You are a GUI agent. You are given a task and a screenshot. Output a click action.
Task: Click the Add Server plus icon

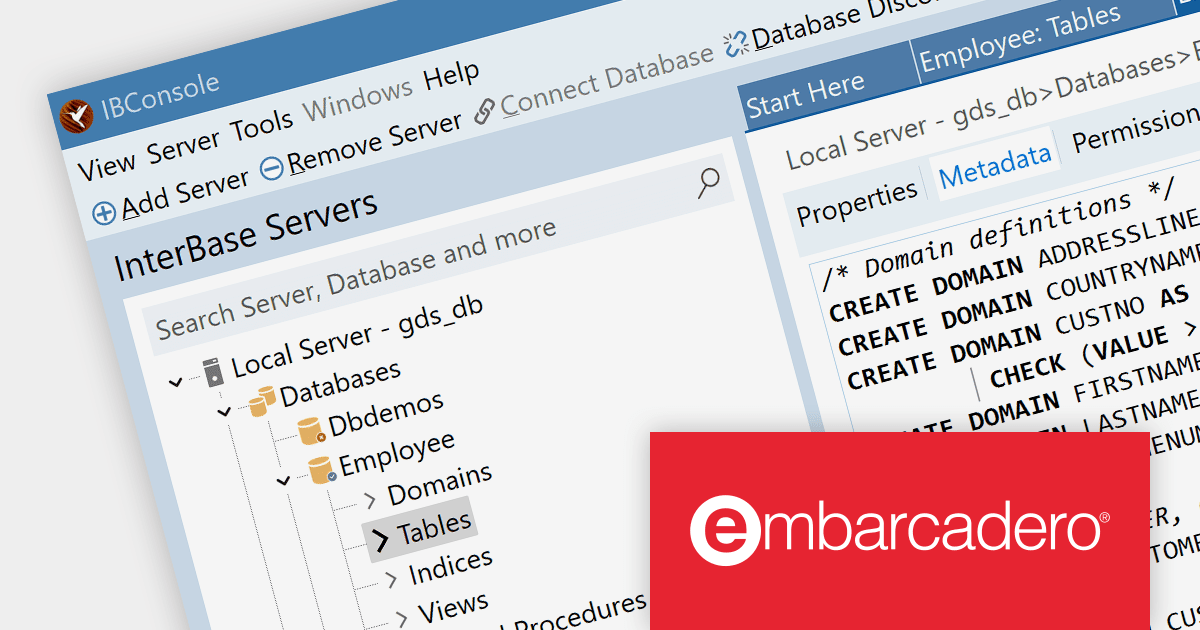104,213
